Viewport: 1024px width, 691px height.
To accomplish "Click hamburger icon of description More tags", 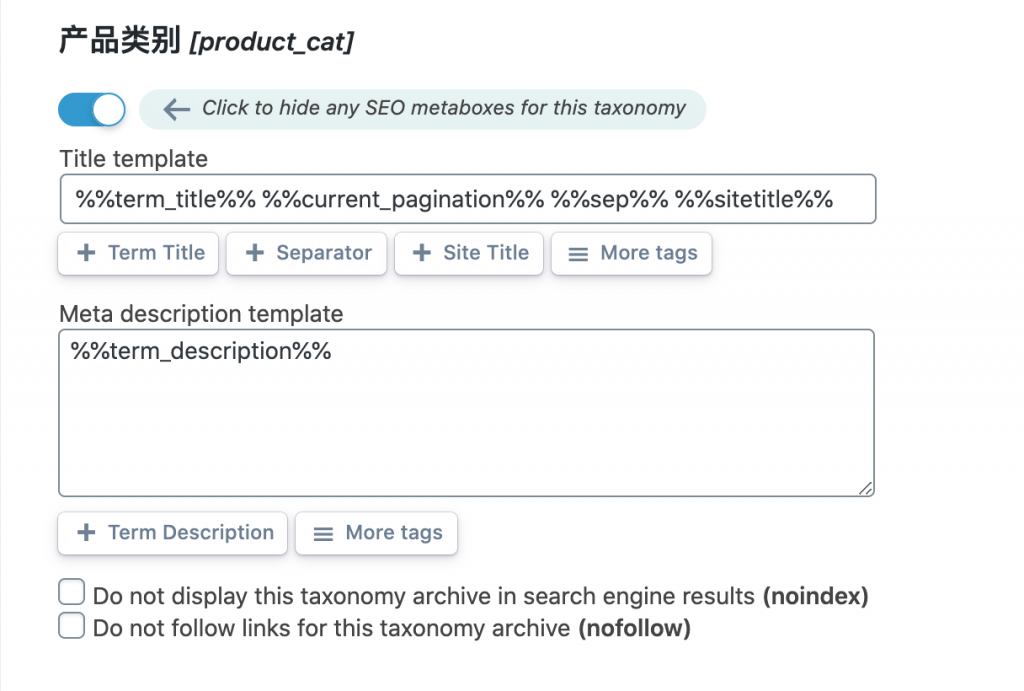I will (323, 535).
